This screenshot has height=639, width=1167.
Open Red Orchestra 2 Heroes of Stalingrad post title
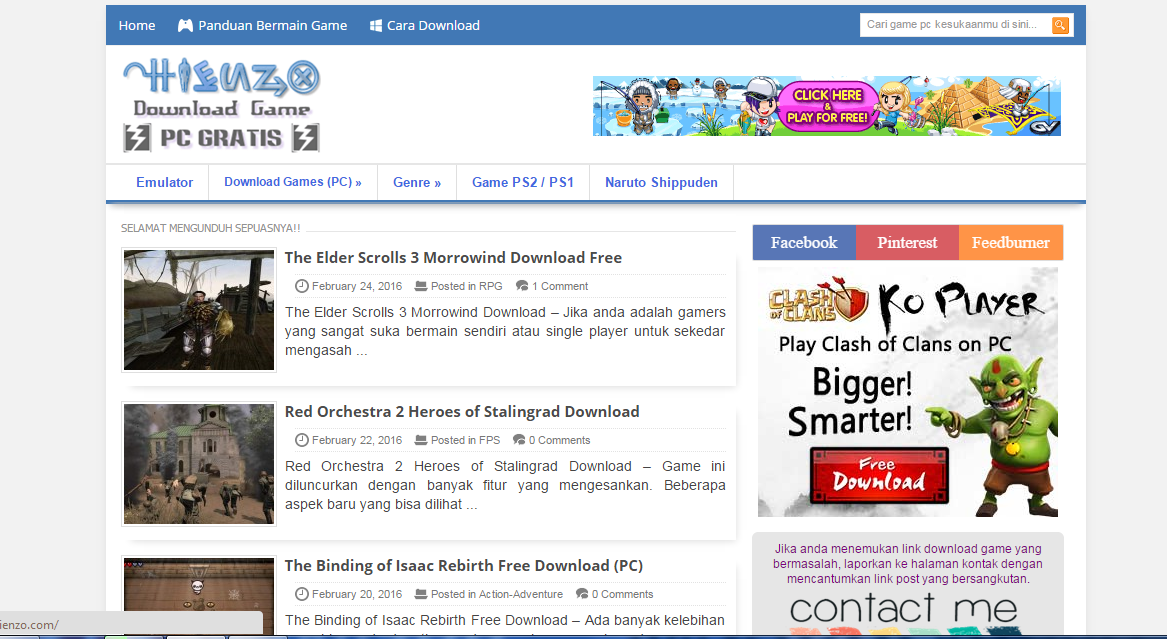click(x=462, y=411)
